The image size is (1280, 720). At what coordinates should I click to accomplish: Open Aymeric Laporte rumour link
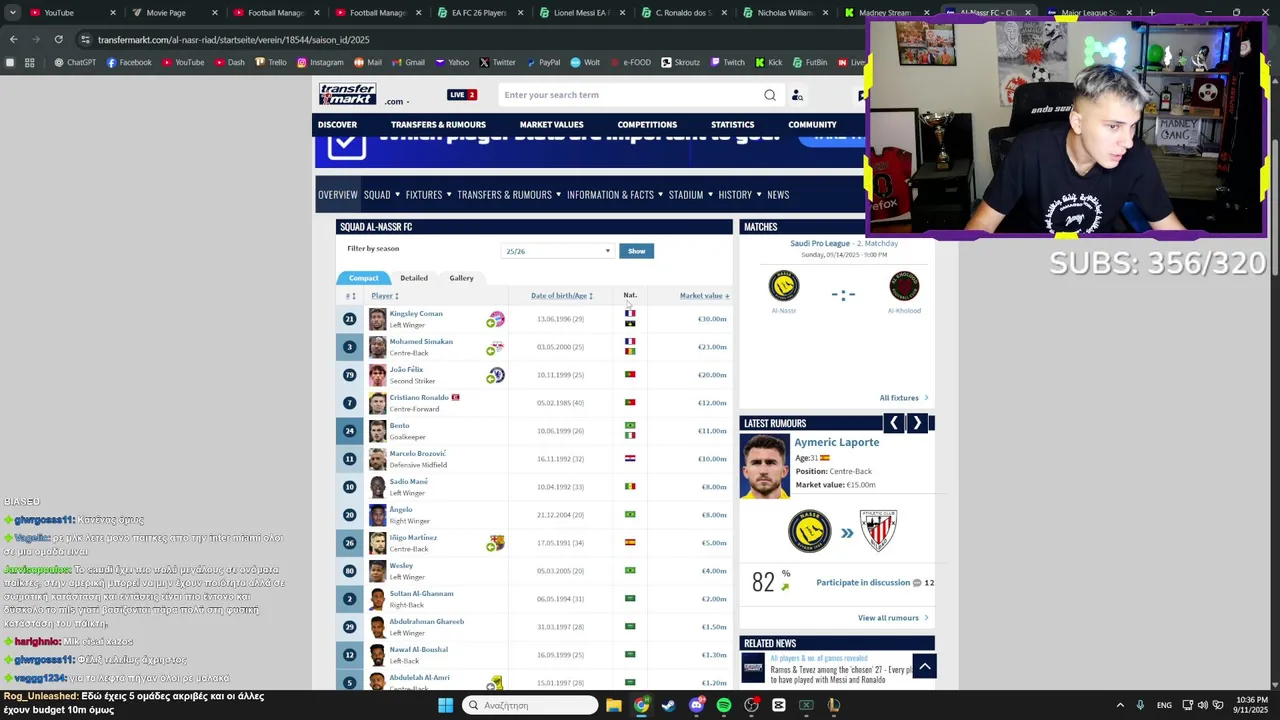pos(837,442)
